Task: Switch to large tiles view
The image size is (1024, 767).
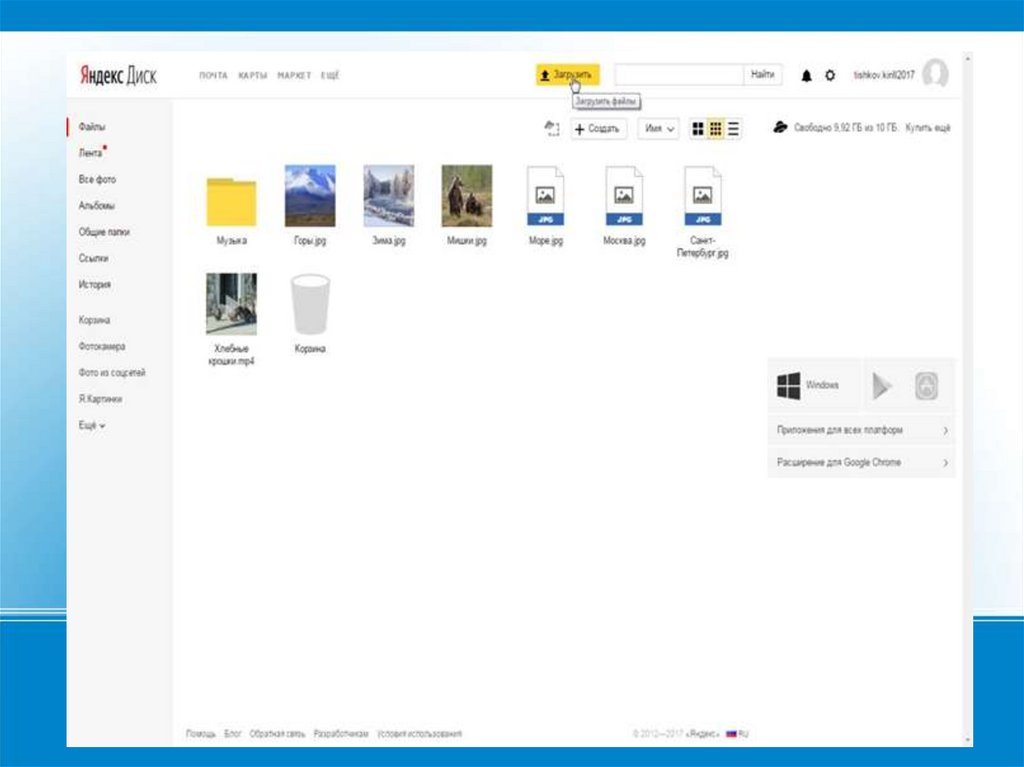Action: [x=698, y=129]
